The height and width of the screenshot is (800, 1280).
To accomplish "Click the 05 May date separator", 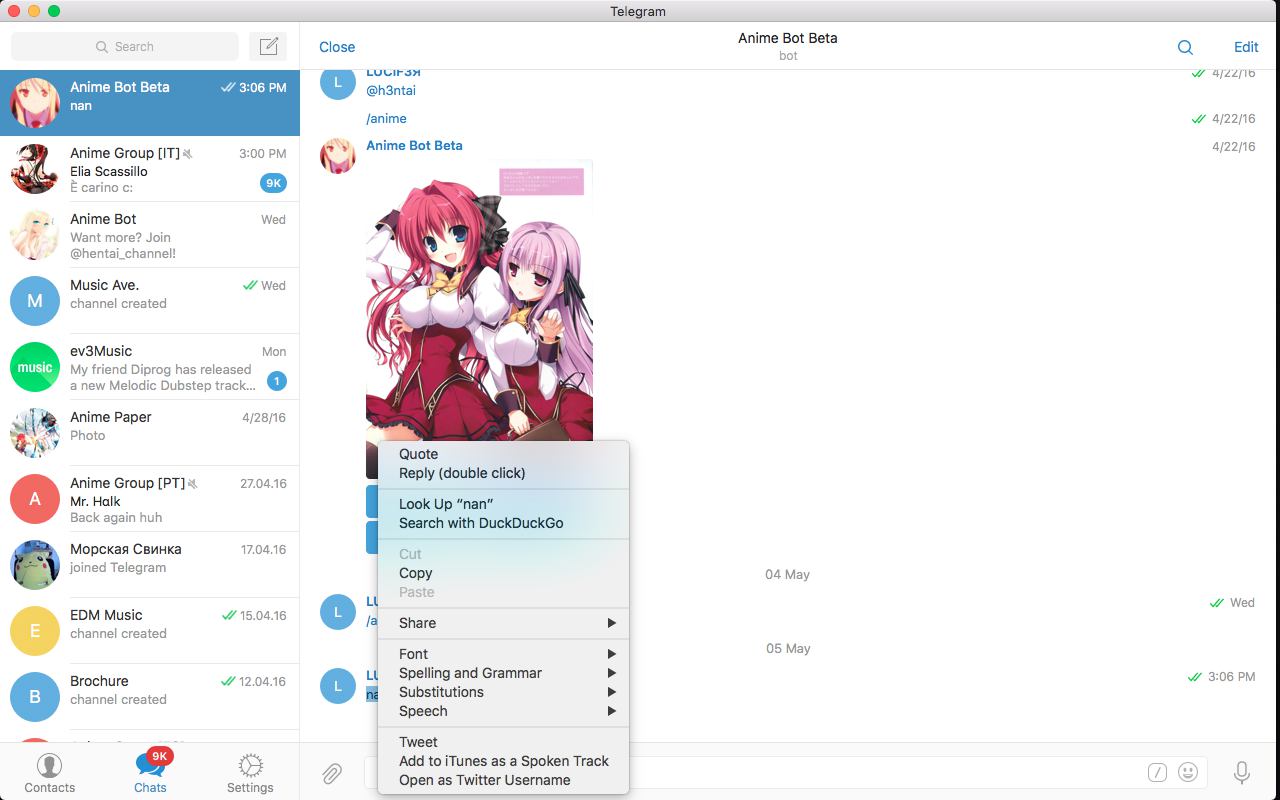I will [x=788, y=649].
